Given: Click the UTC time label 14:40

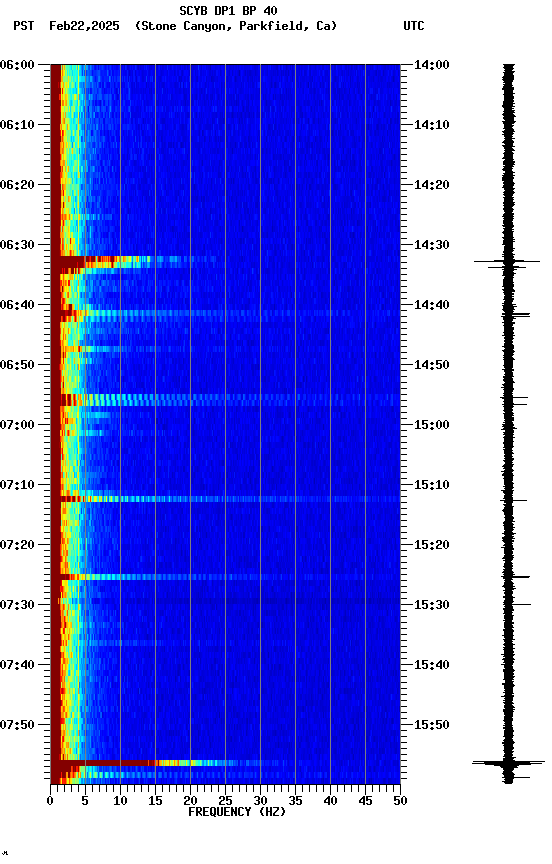Looking at the screenshot, I should (432, 305).
